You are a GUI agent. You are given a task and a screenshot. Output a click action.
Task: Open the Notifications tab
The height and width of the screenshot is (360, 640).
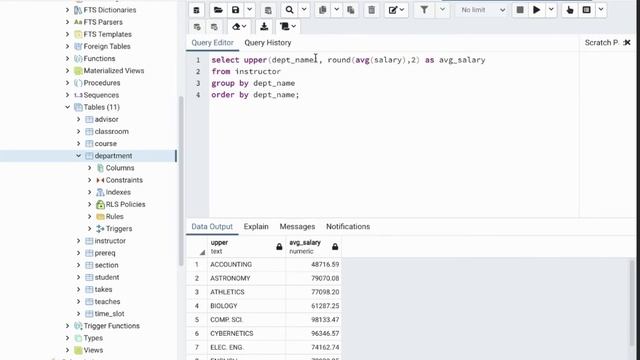[x=348, y=227]
